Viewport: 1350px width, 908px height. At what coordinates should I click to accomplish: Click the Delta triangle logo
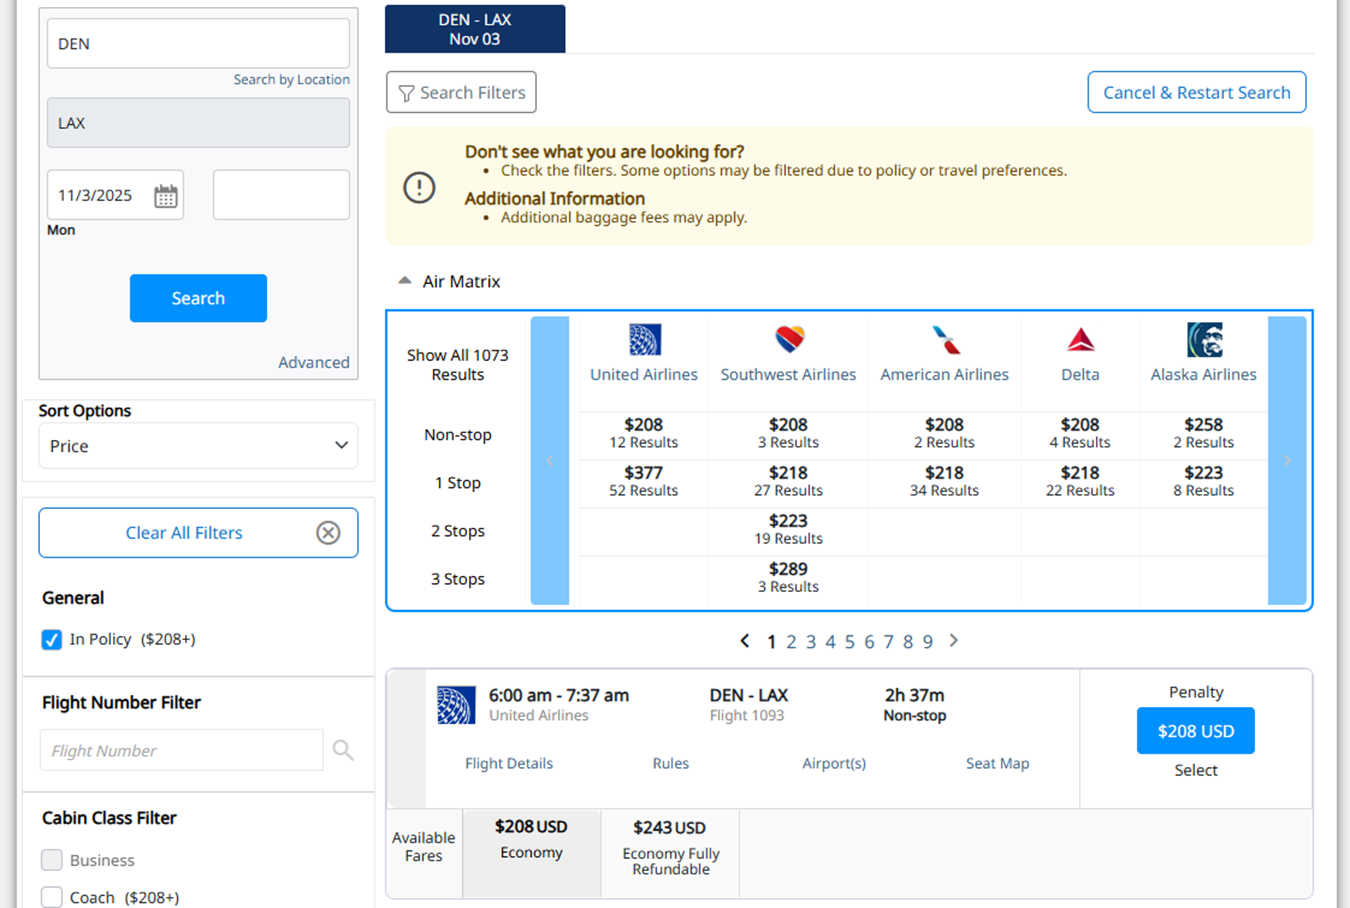point(1080,340)
